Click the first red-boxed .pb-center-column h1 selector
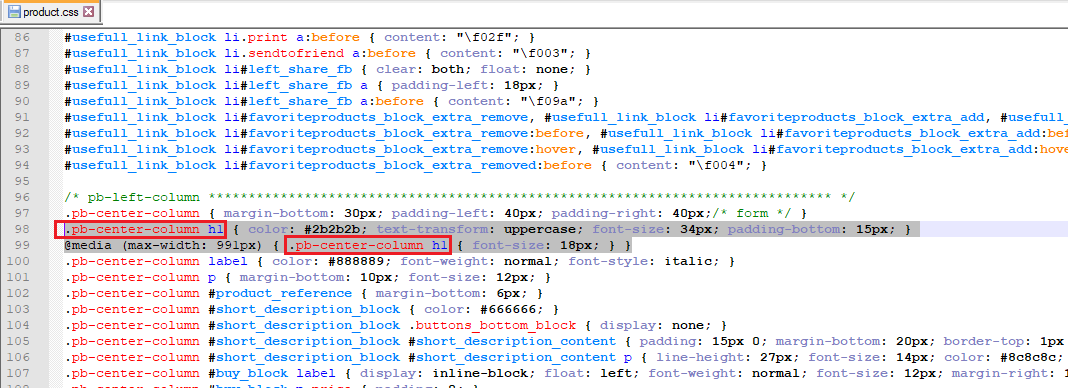Viewport: 1068px width, 388px height. [140, 229]
